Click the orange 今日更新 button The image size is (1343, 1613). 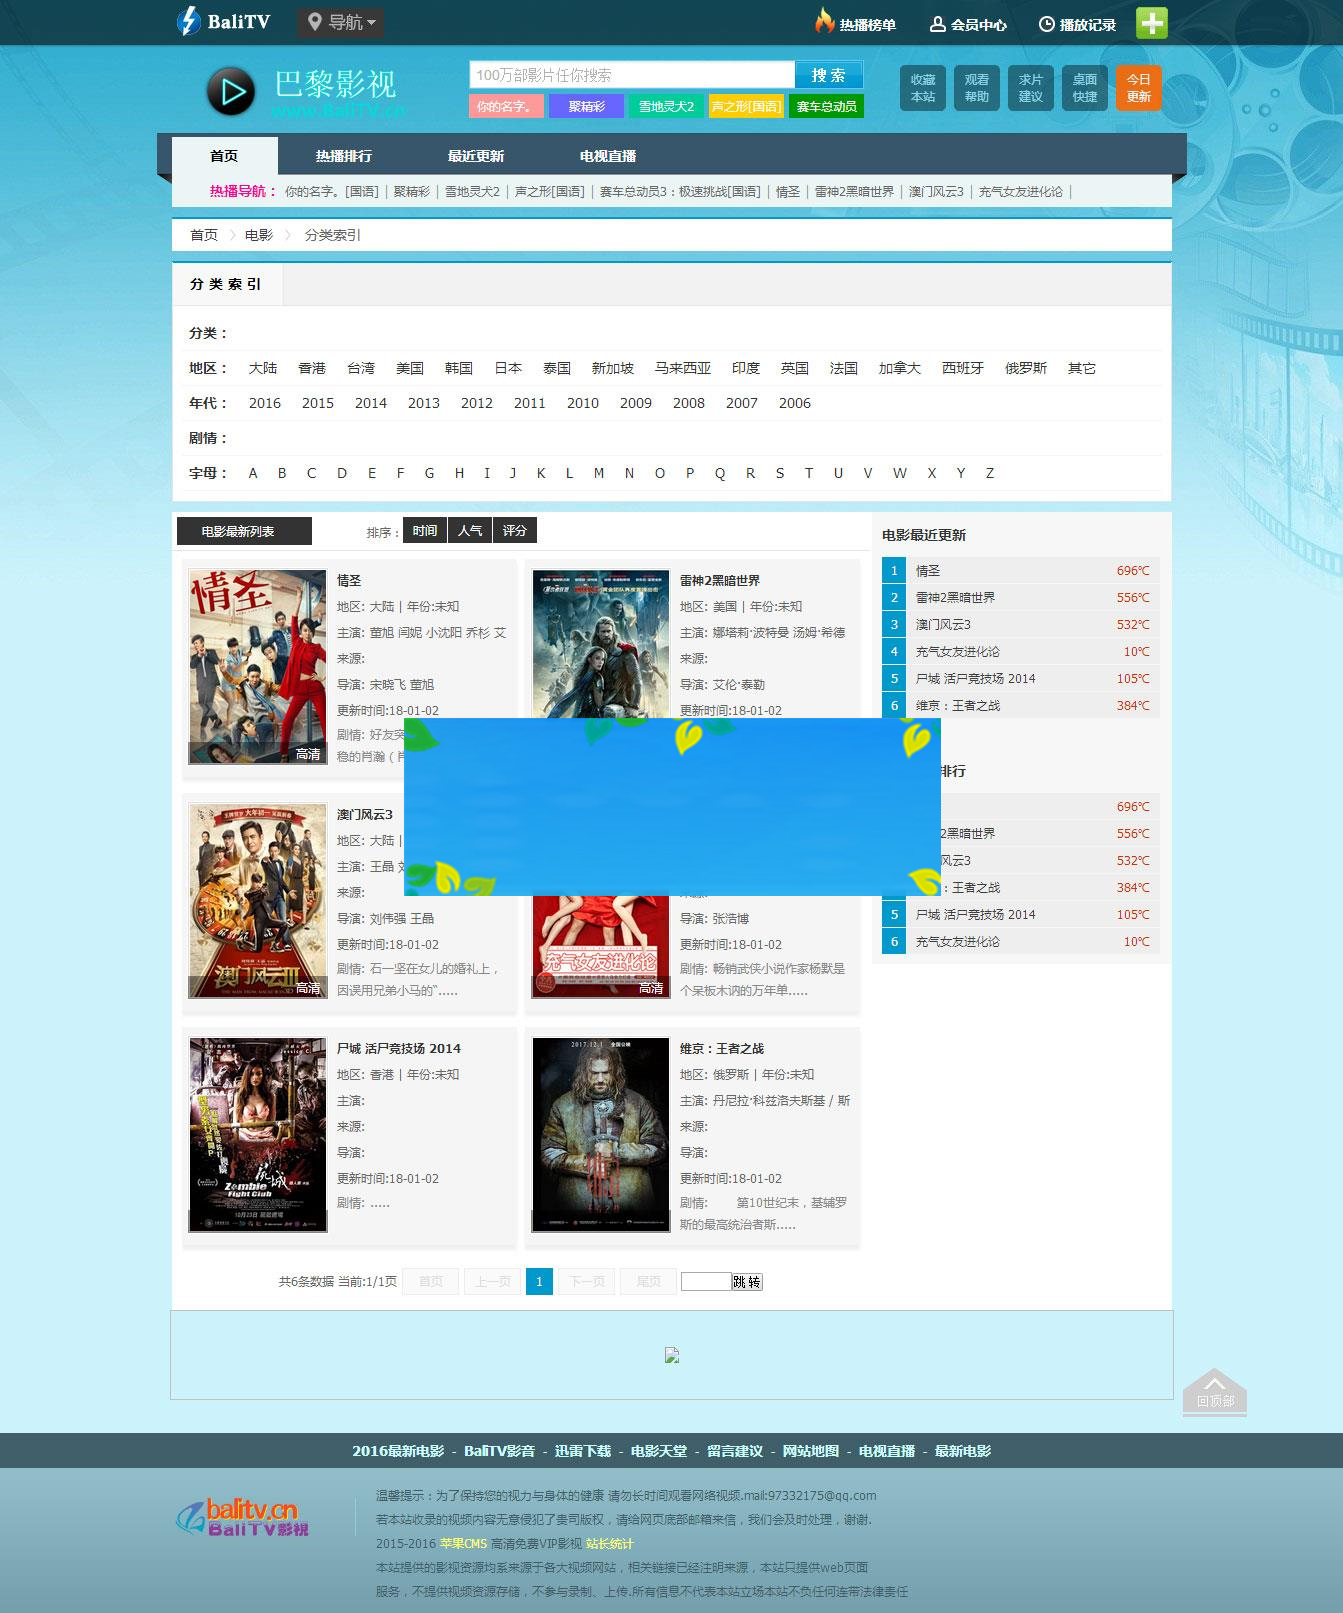(x=1138, y=88)
